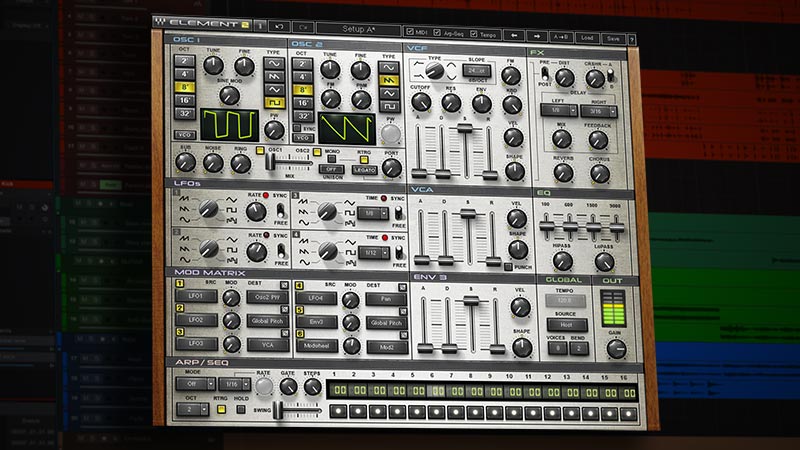The image size is (800, 450).
Task: Click the VCF CUTOFF knob
Action: (421, 102)
